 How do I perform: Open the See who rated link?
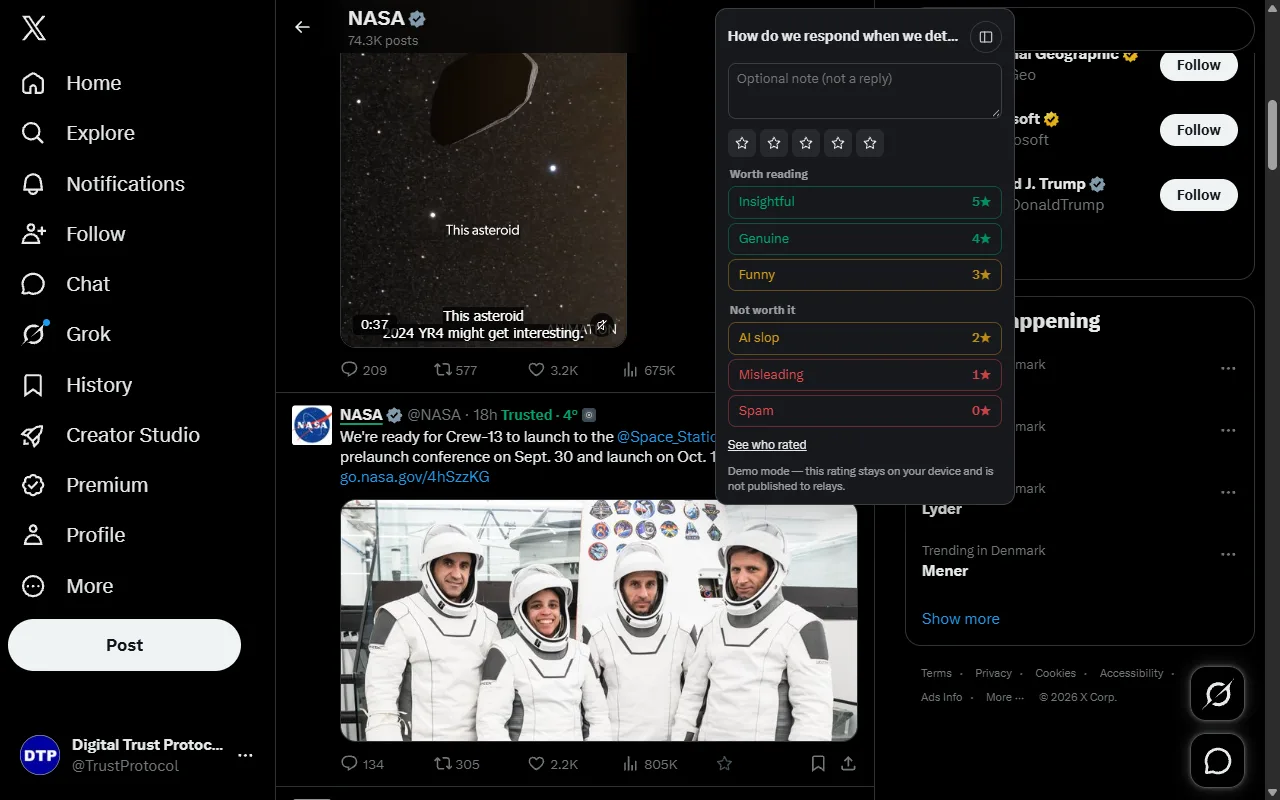tap(767, 445)
